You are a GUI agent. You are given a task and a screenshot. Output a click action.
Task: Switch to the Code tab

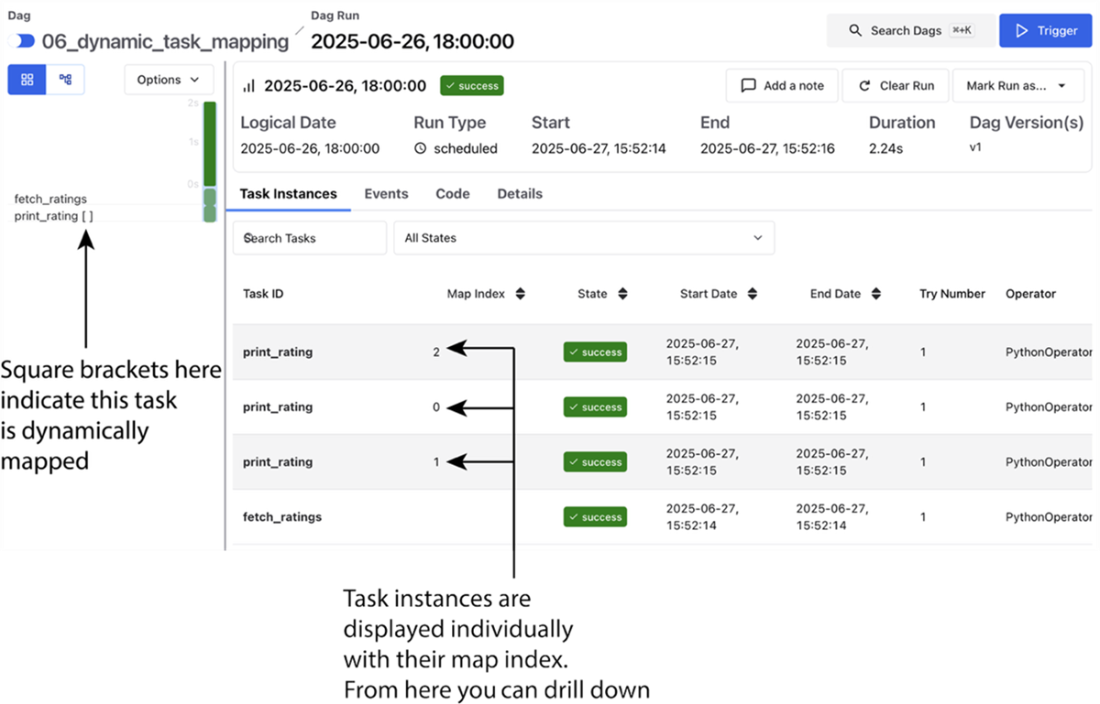[x=452, y=194]
